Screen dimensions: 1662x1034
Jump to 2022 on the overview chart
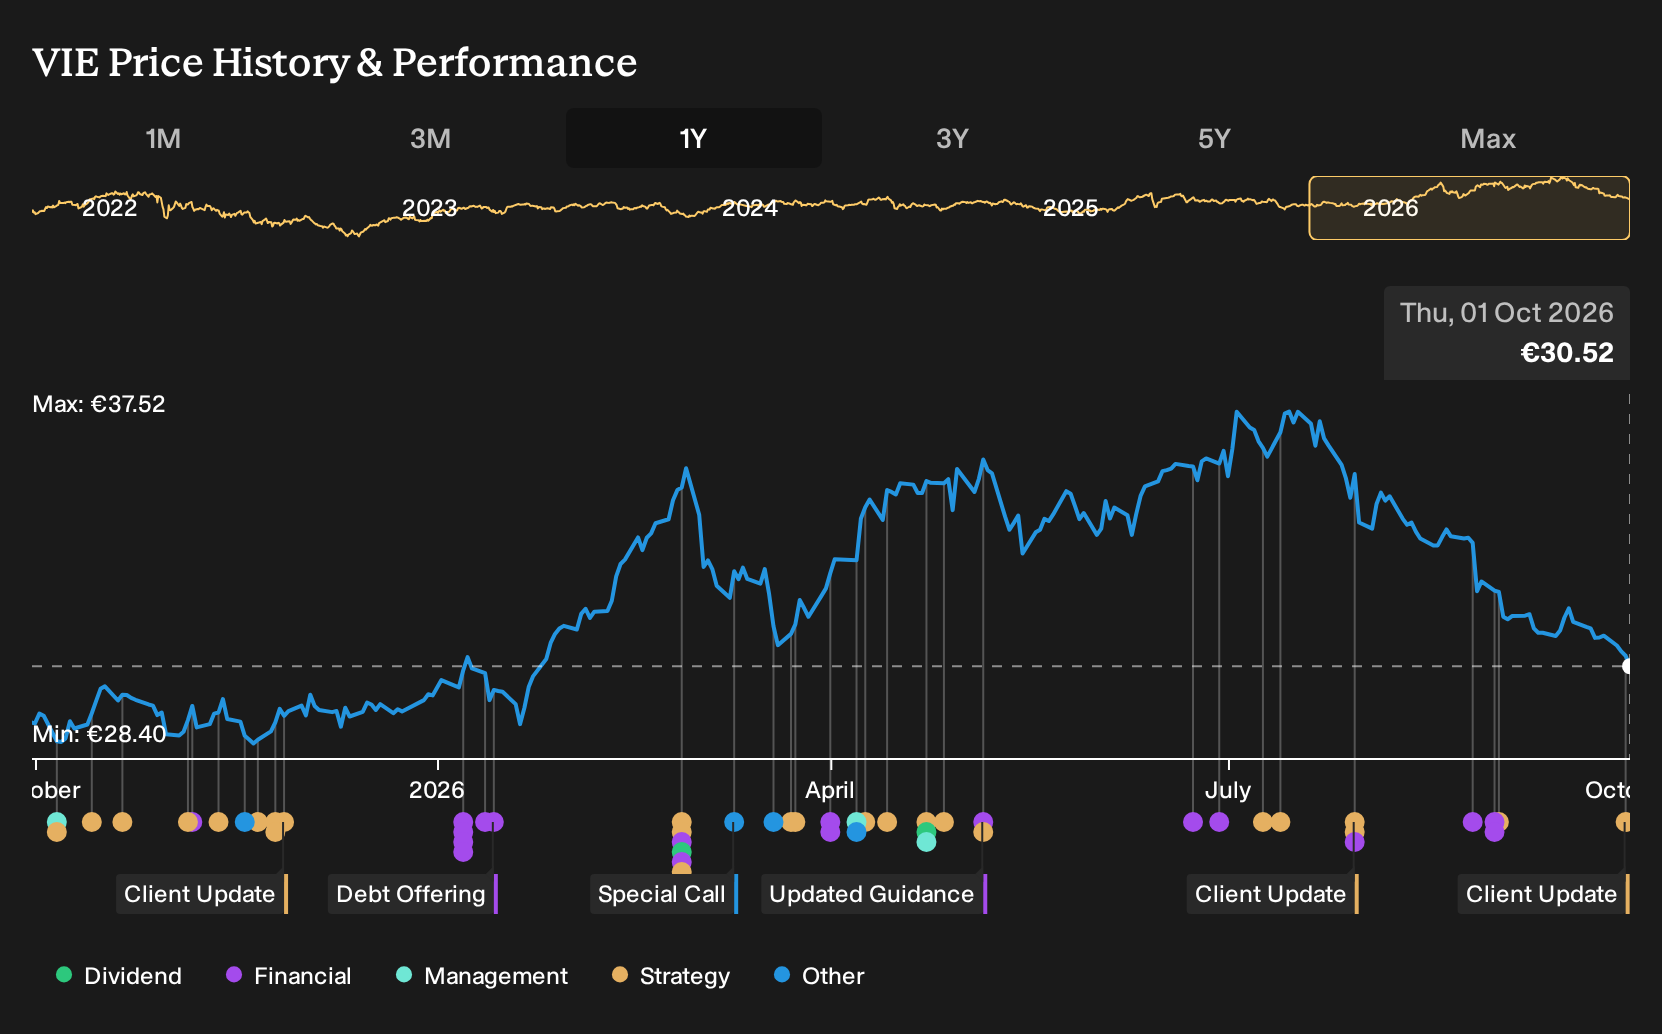109,208
